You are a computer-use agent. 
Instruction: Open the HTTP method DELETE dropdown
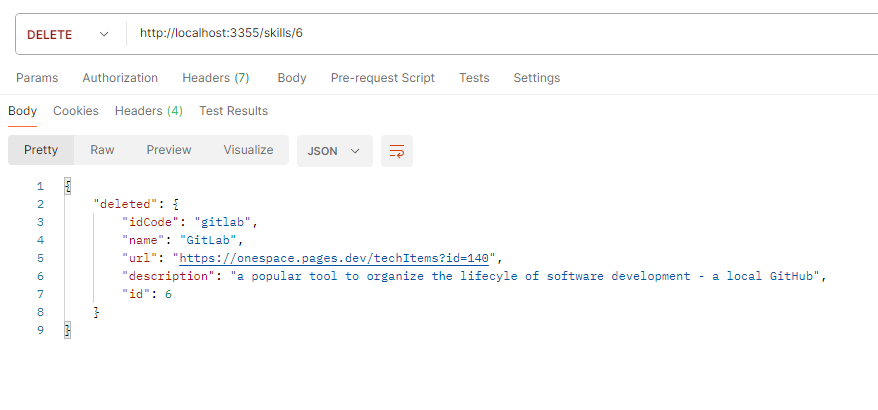point(67,34)
